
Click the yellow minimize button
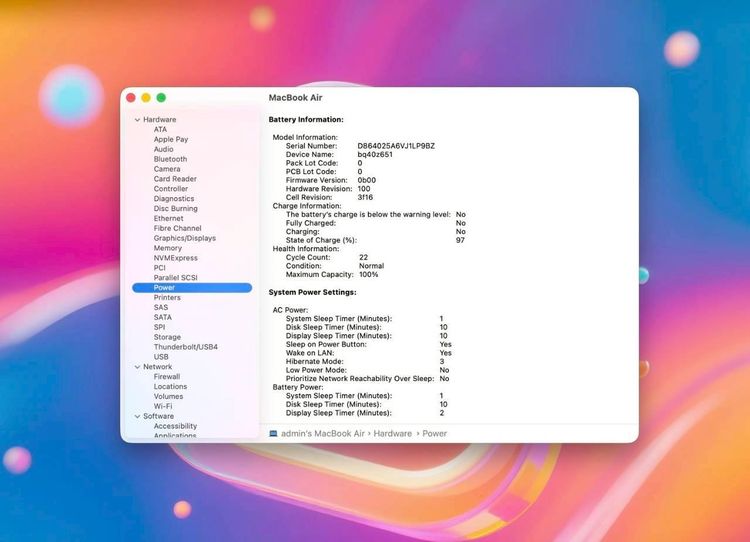[x=146, y=98]
